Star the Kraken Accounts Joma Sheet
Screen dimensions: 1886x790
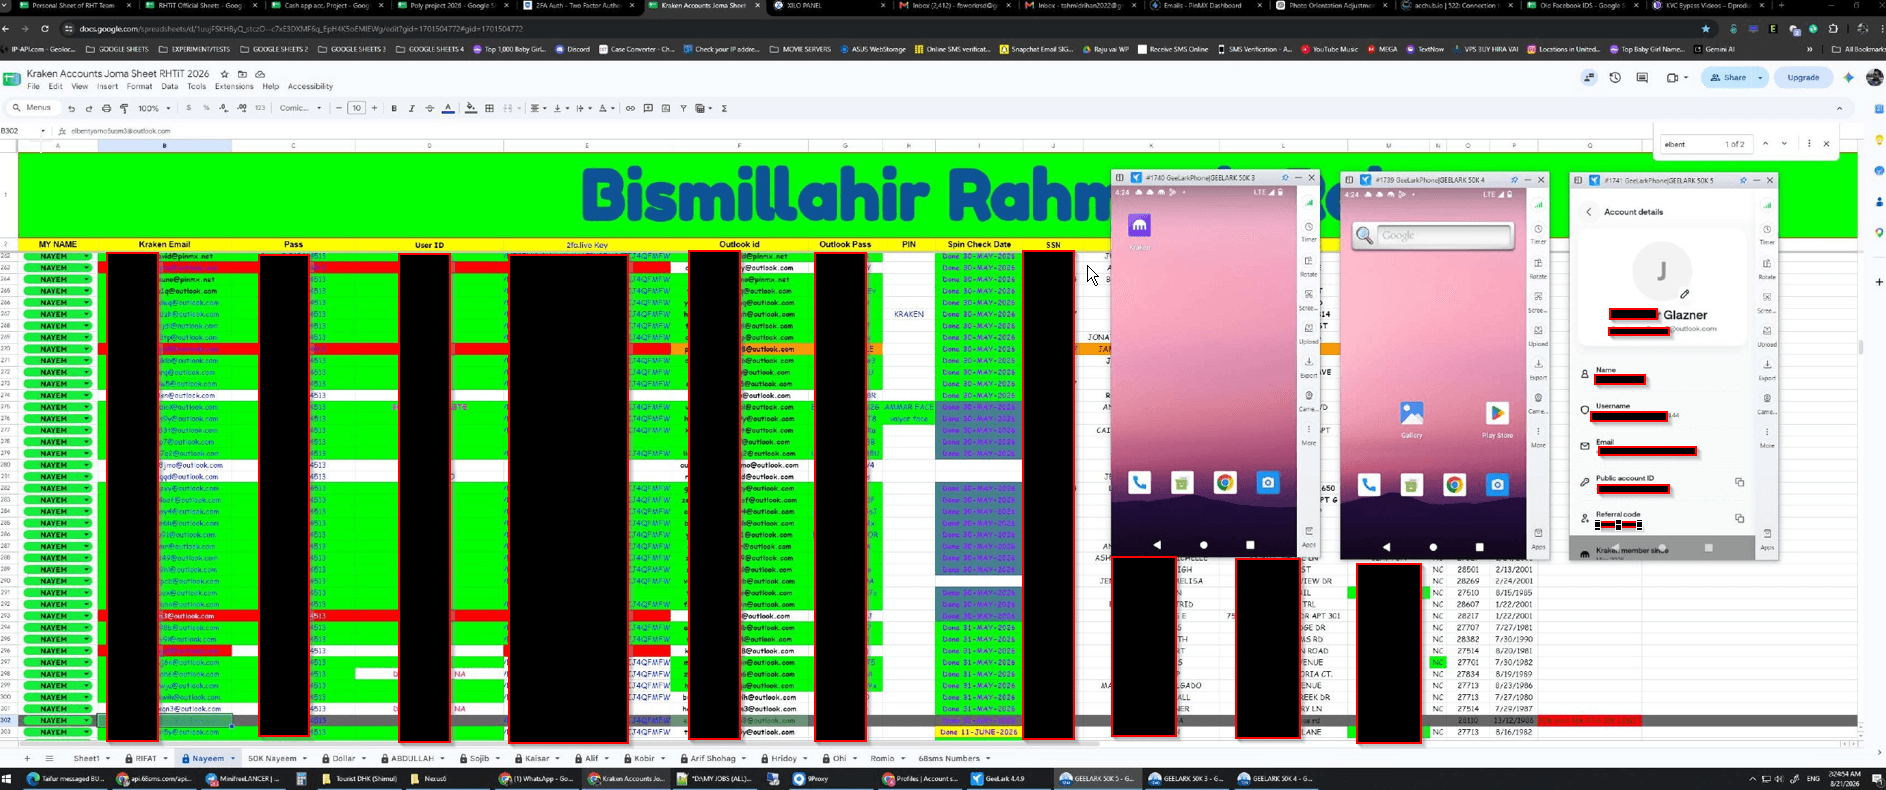click(x=225, y=74)
